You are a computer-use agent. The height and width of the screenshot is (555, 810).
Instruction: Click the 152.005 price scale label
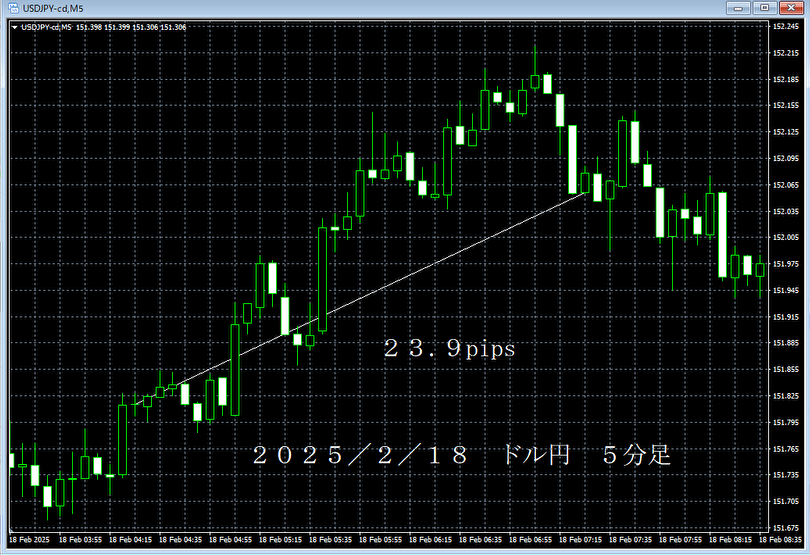785,237
